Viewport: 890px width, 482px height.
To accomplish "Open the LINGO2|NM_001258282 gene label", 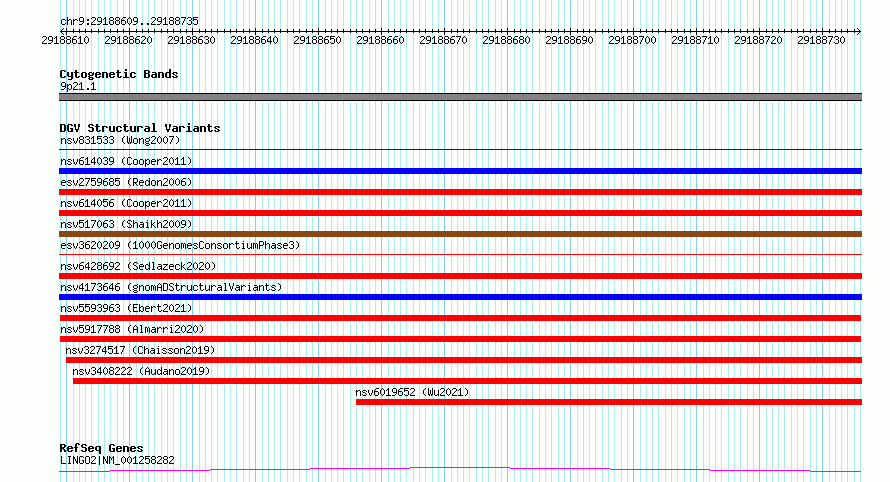I will pos(117,460).
